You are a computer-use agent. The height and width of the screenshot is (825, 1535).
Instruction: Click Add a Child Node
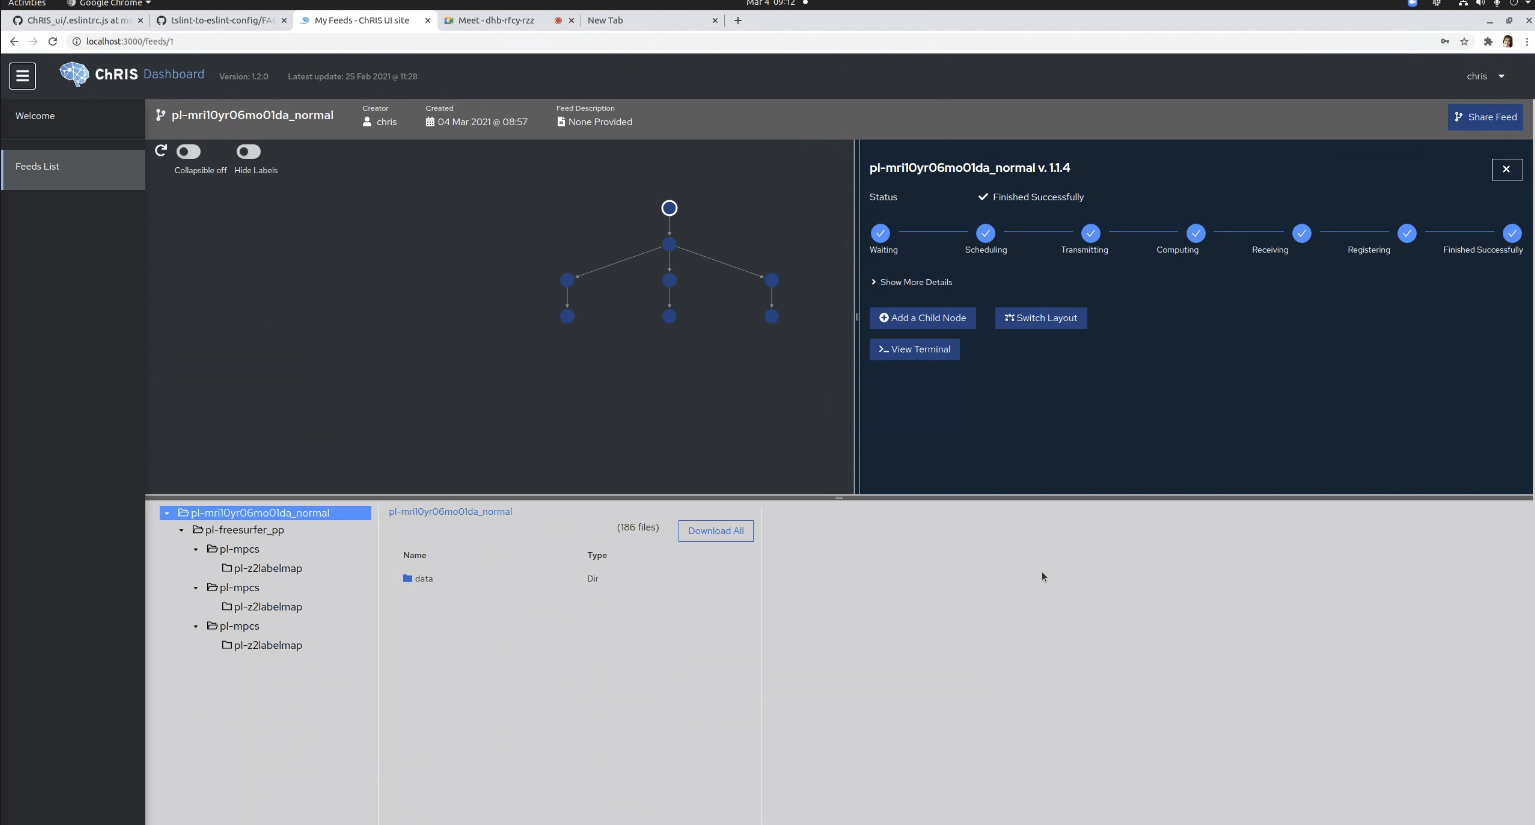point(922,318)
